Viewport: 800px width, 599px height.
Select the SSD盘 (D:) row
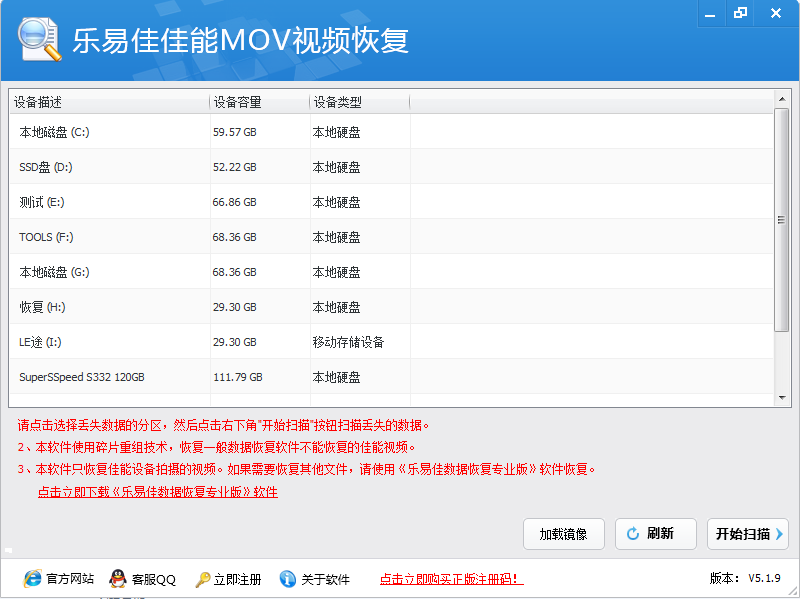point(391,167)
